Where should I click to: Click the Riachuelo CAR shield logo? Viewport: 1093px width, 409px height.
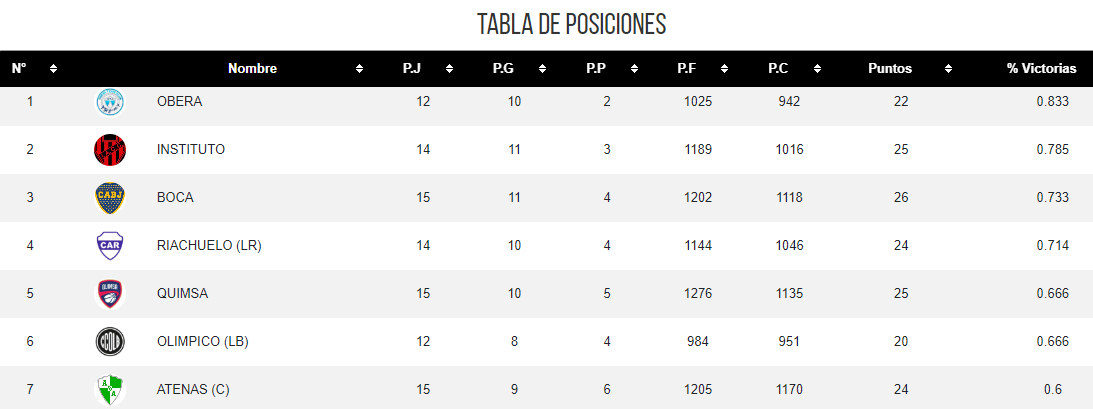[x=109, y=246]
